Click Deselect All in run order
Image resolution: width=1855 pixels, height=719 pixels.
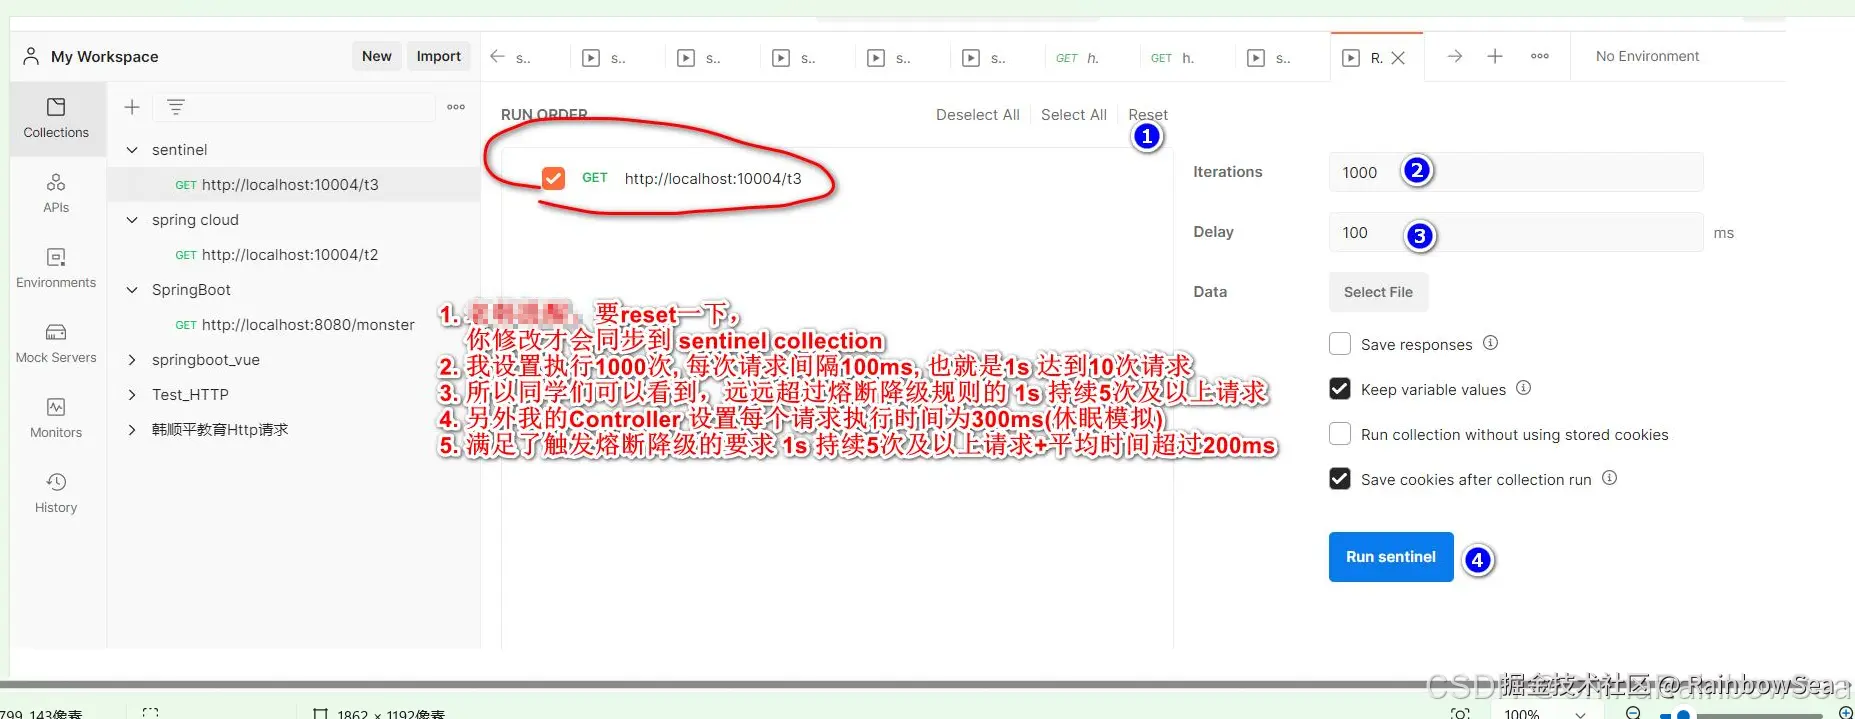[x=977, y=115]
